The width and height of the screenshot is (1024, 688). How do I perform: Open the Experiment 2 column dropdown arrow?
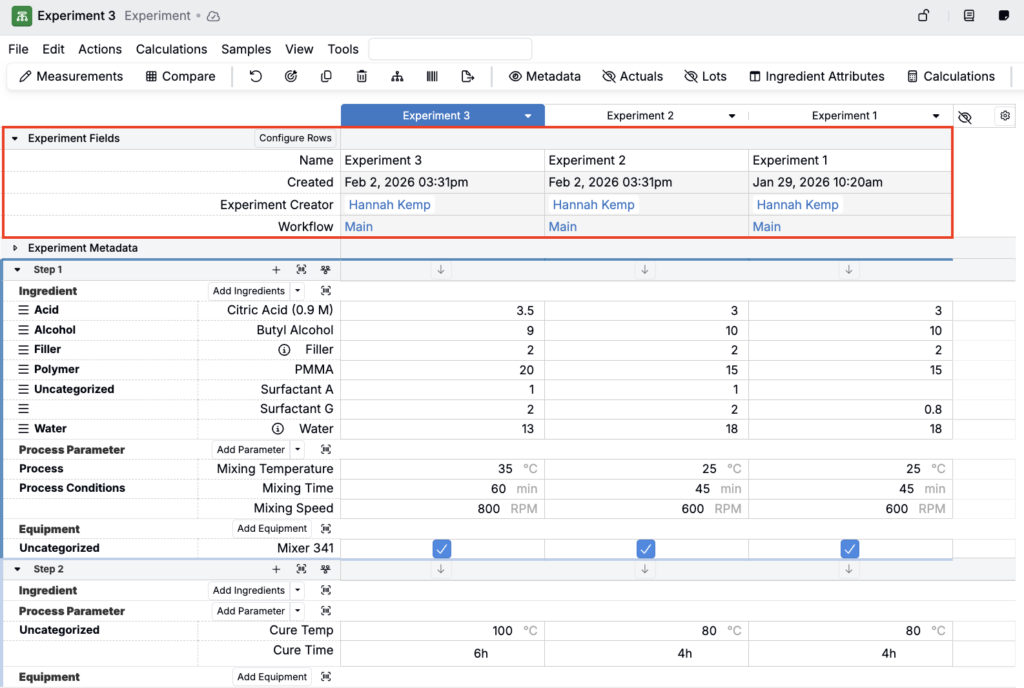pos(732,116)
